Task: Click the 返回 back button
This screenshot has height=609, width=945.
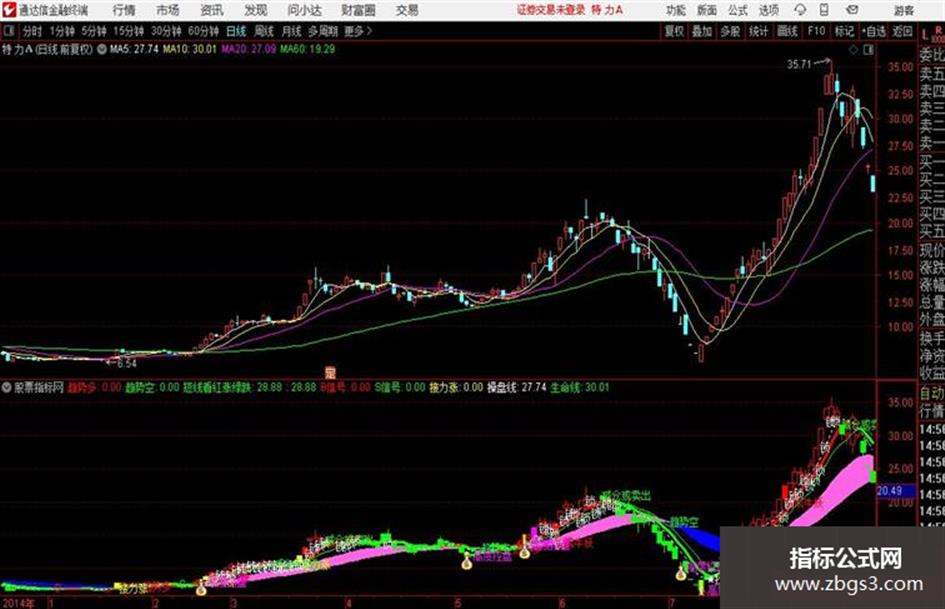Action: [902, 31]
